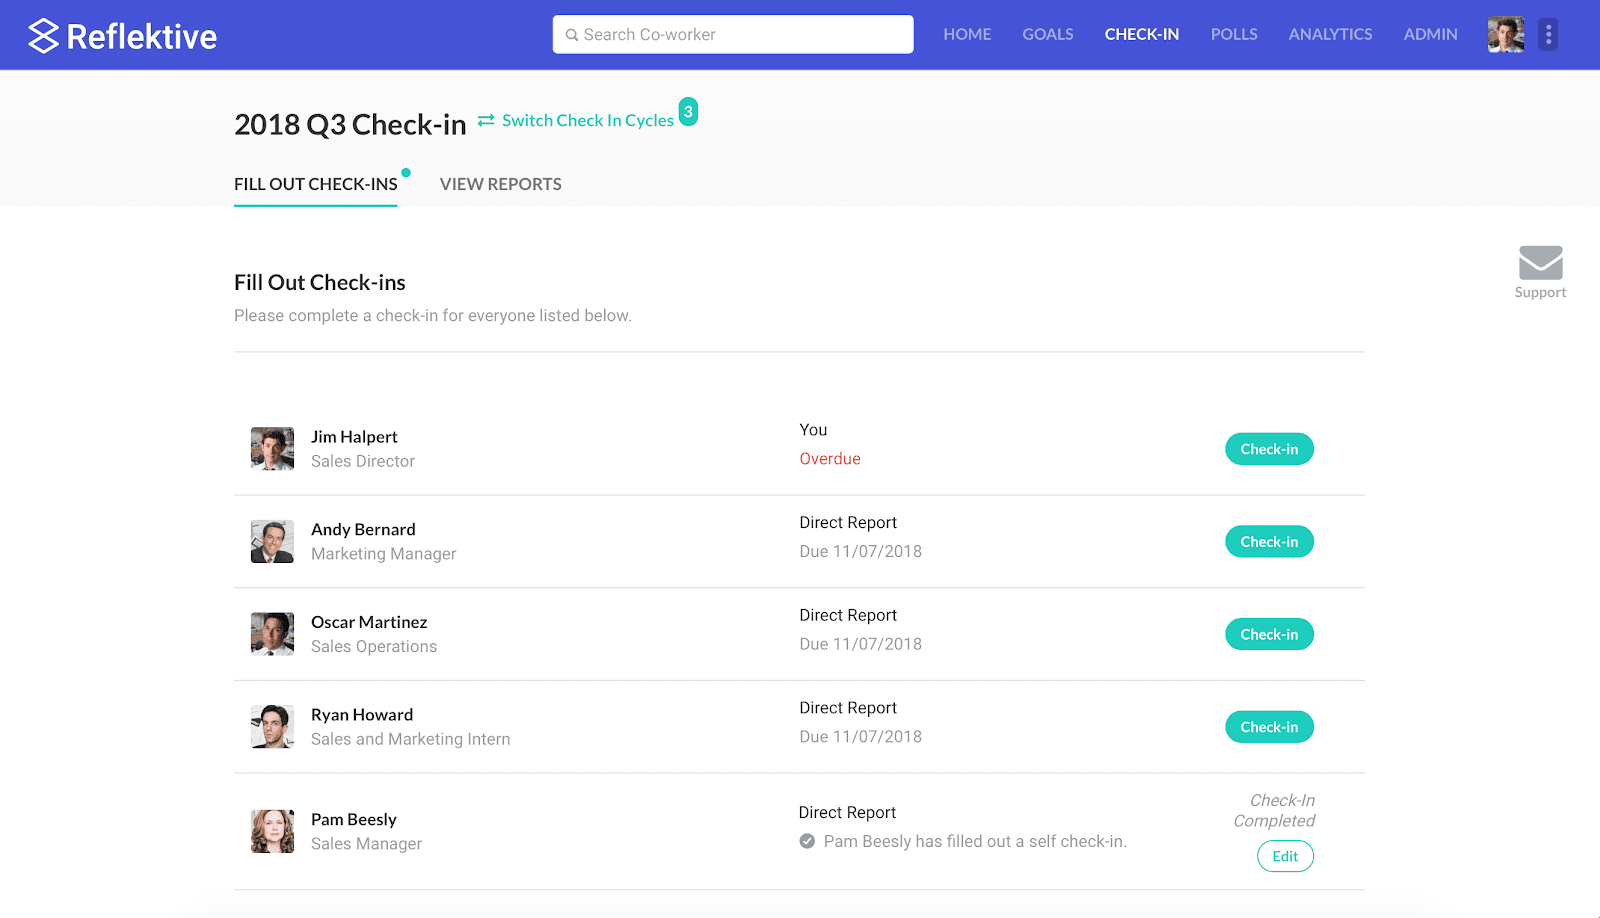Go to the Goals menu
Screen dimensions: 1600x918
[1047, 35]
